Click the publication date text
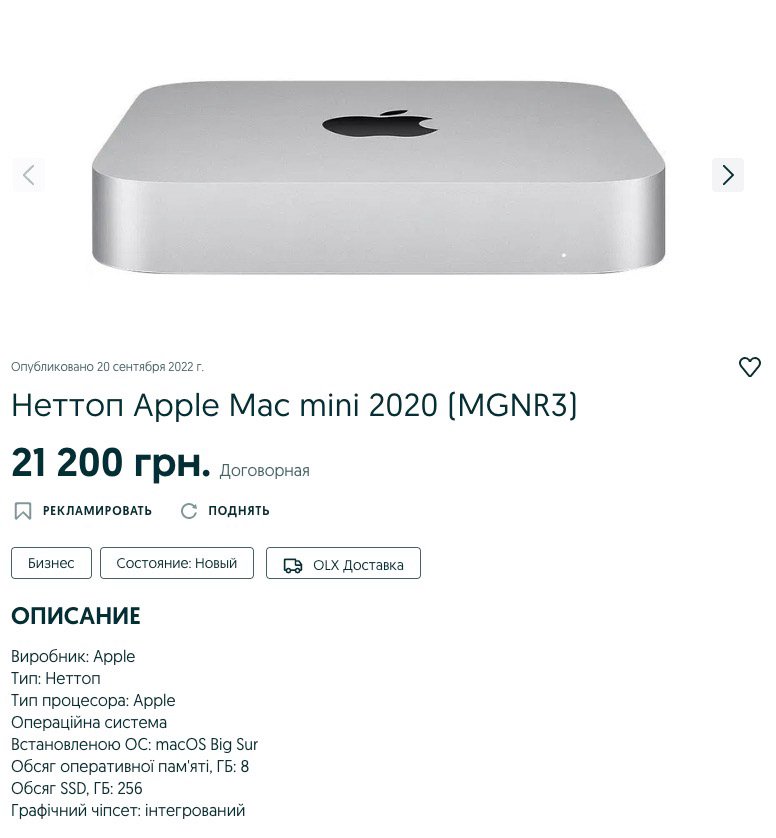This screenshot has width=776, height=838. tap(107, 367)
